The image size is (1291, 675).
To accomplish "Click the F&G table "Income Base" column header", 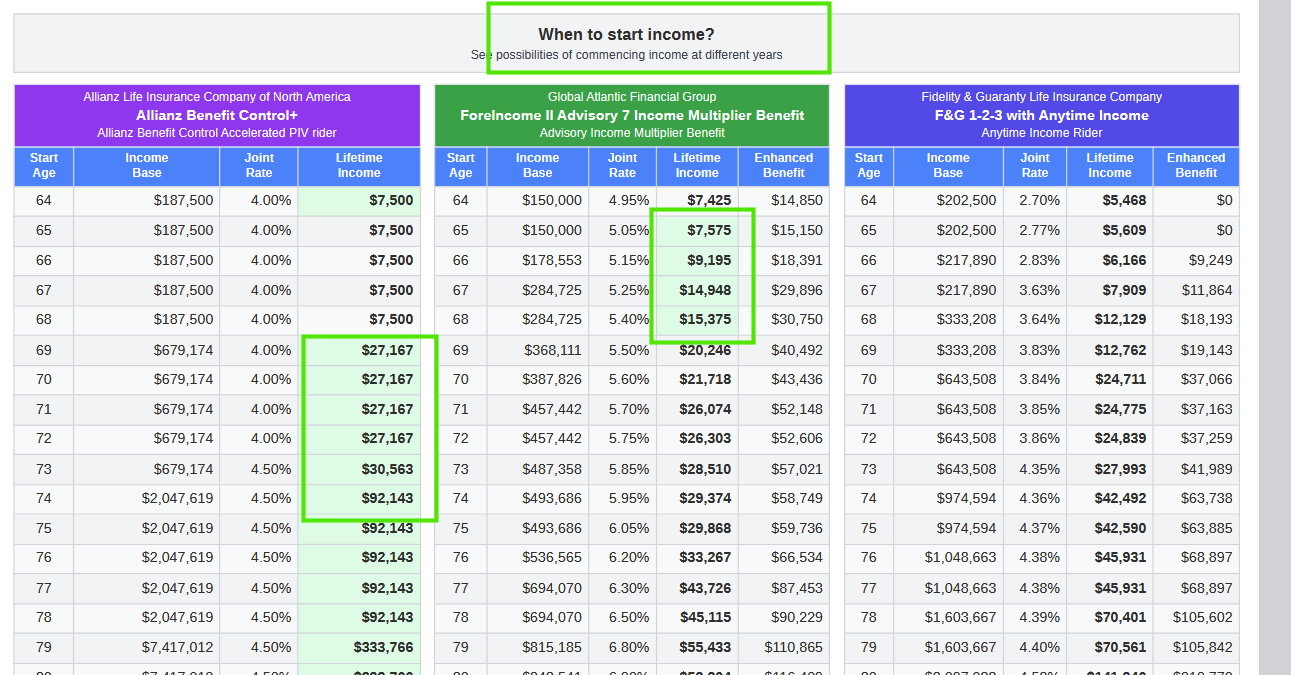I will (948, 165).
